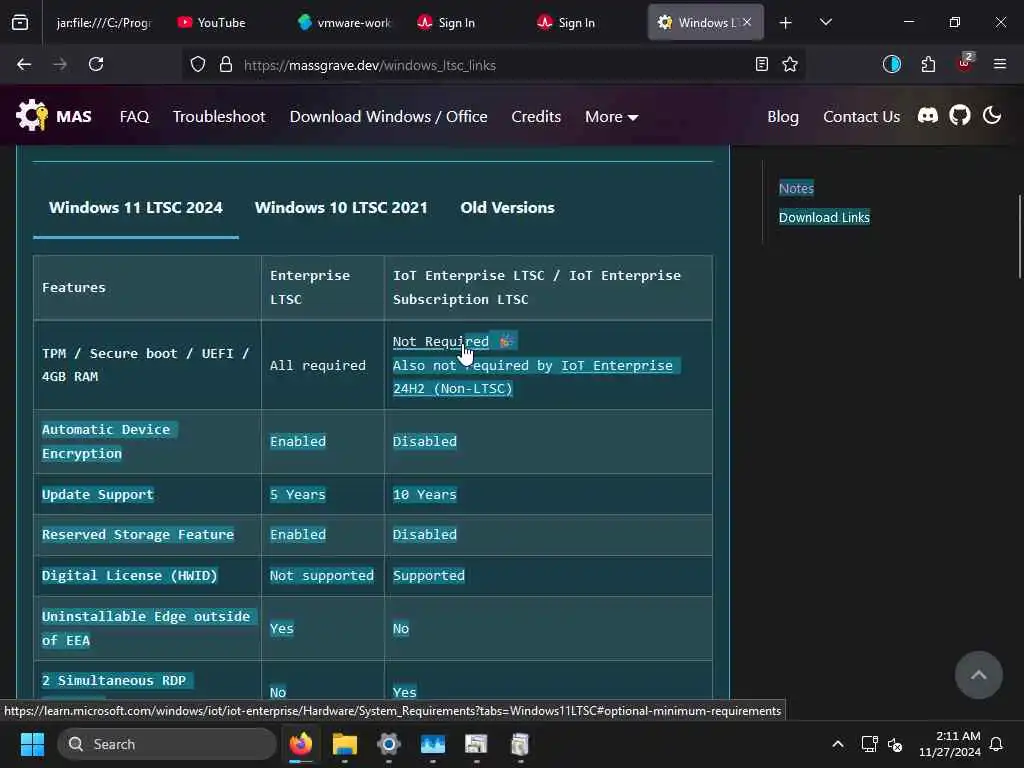Open the Windows Start menu

[32, 744]
